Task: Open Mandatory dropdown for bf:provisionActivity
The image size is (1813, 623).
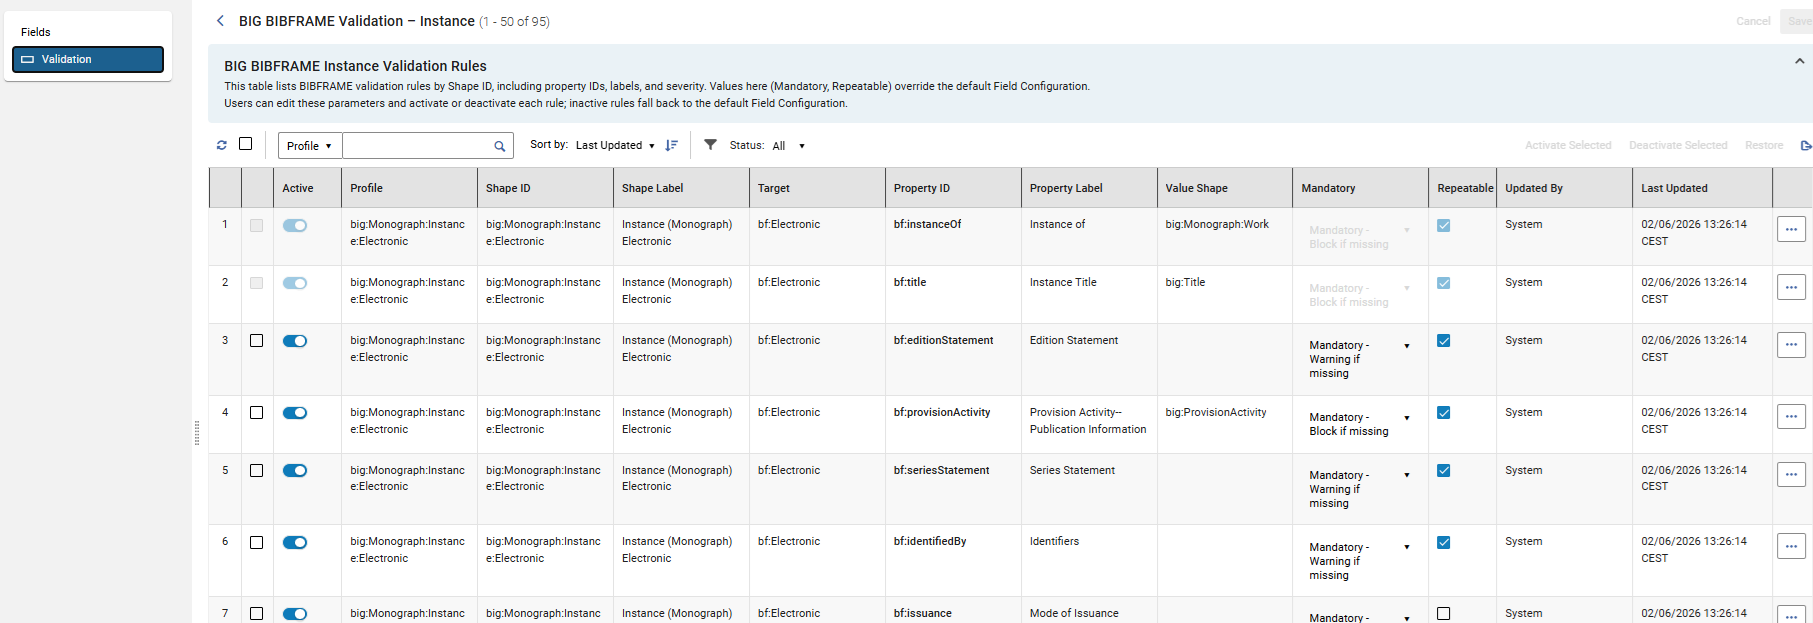Action: tap(1360, 424)
